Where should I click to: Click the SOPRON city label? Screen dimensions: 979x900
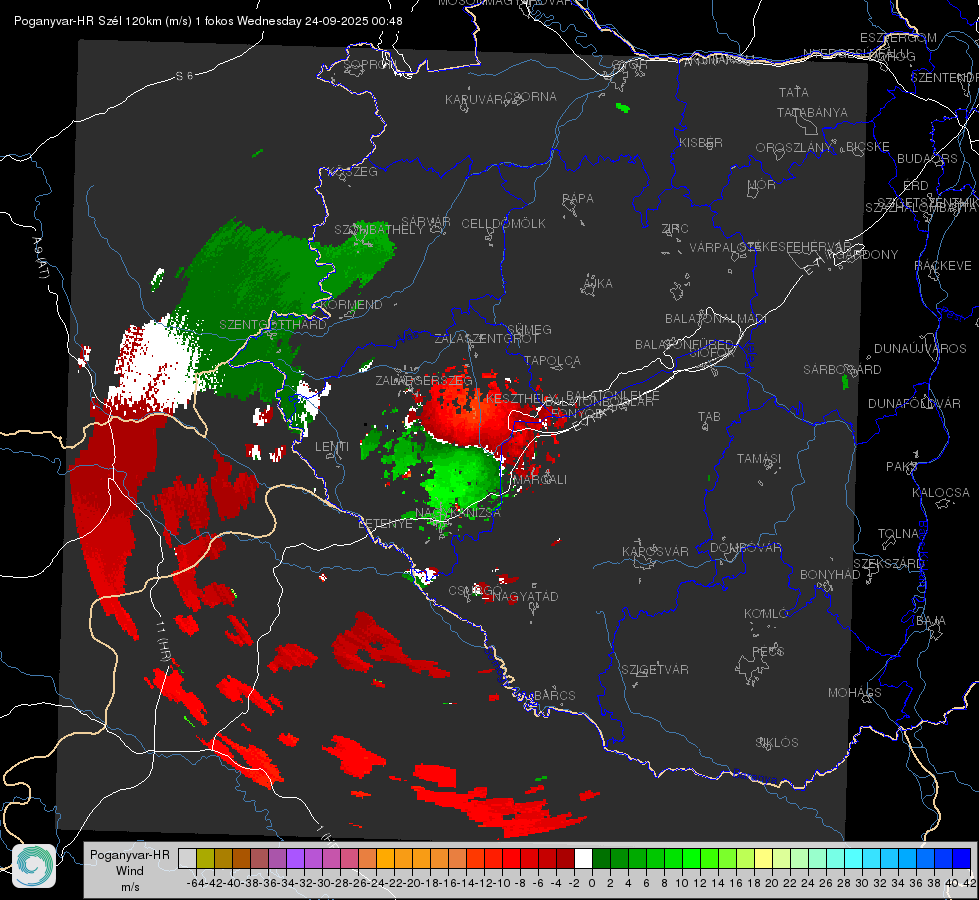click(x=369, y=64)
